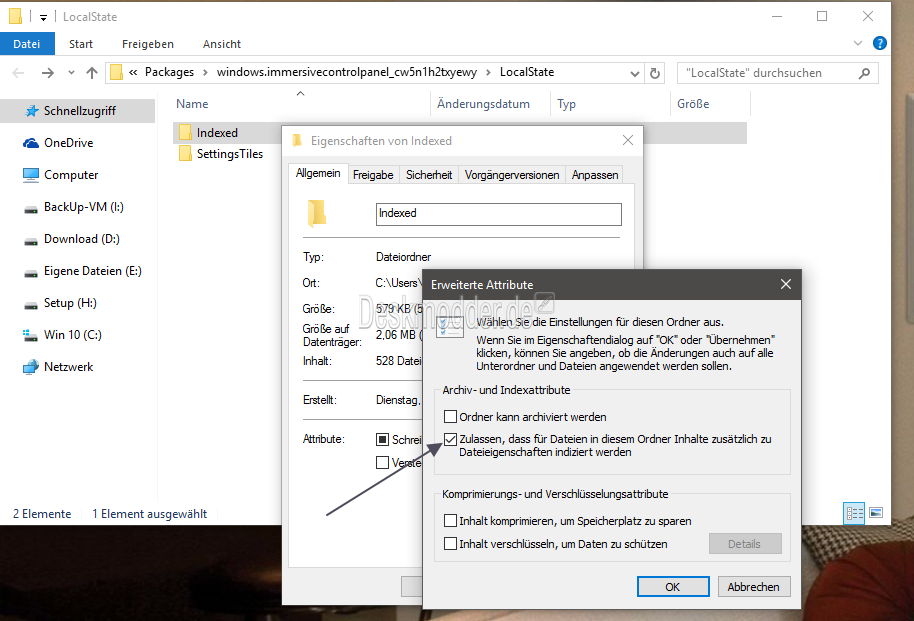The width and height of the screenshot is (914, 621).
Task: Select Schnellzugriff in the navigation pane
Action: (x=80, y=111)
